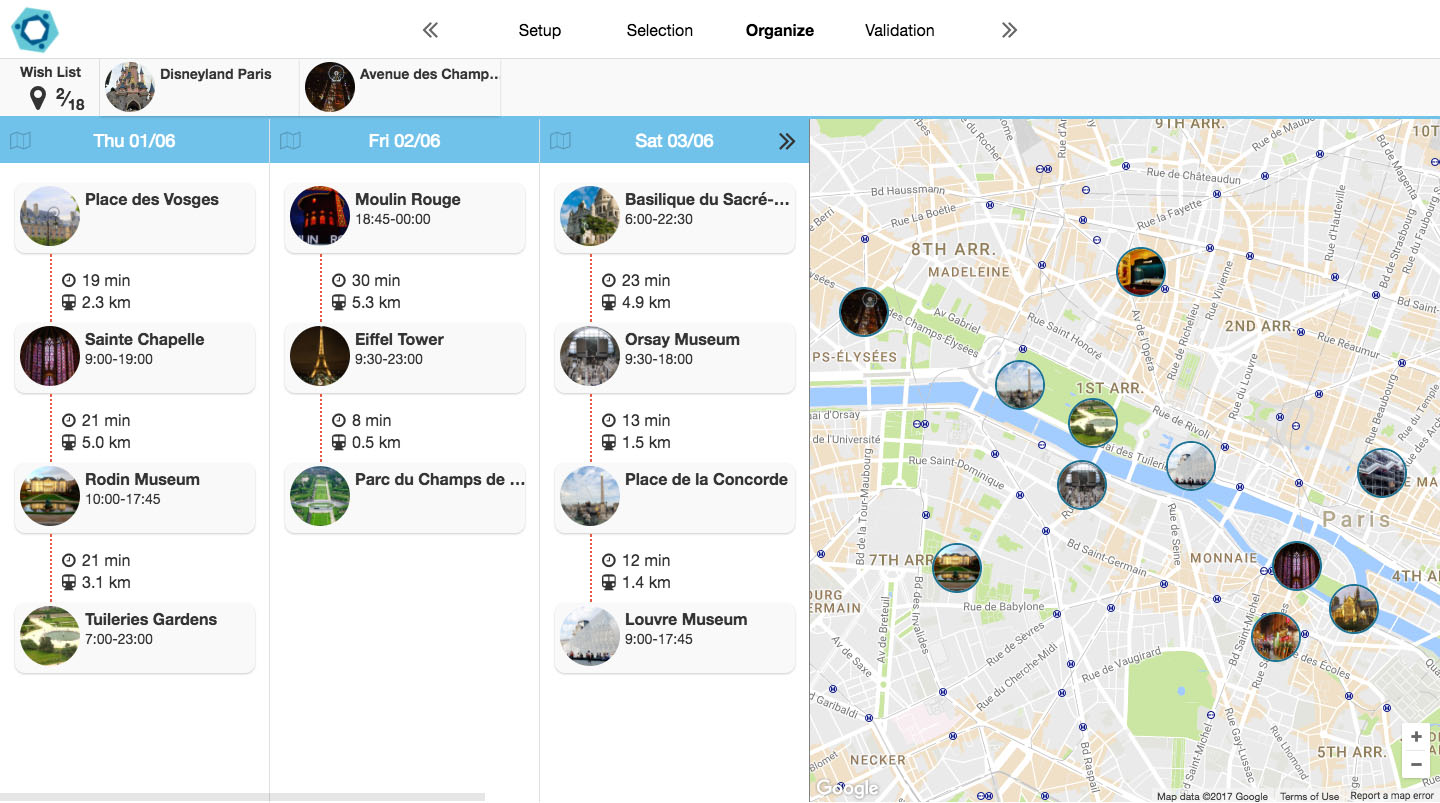Zoom out on the map
This screenshot has height=803, width=1440.
point(1416,765)
